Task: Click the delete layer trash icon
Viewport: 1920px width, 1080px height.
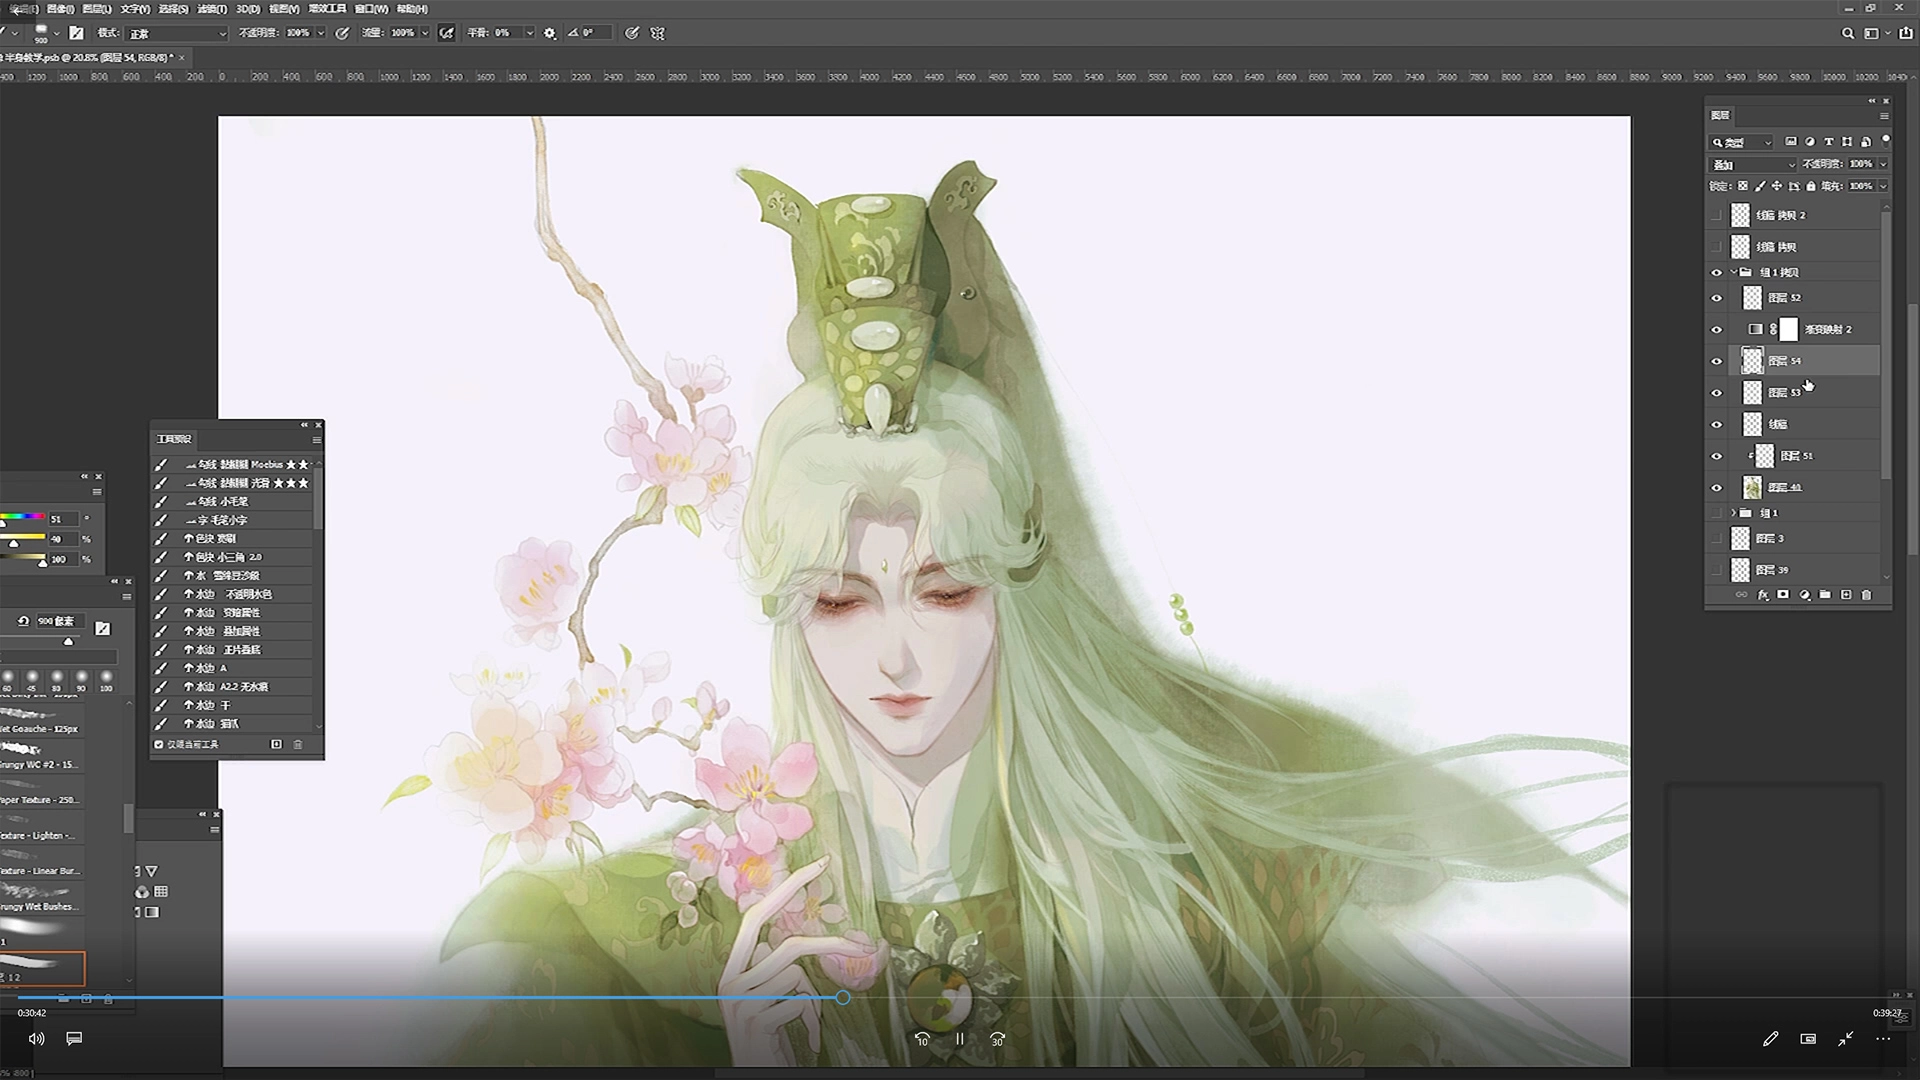Action: [1866, 595]
